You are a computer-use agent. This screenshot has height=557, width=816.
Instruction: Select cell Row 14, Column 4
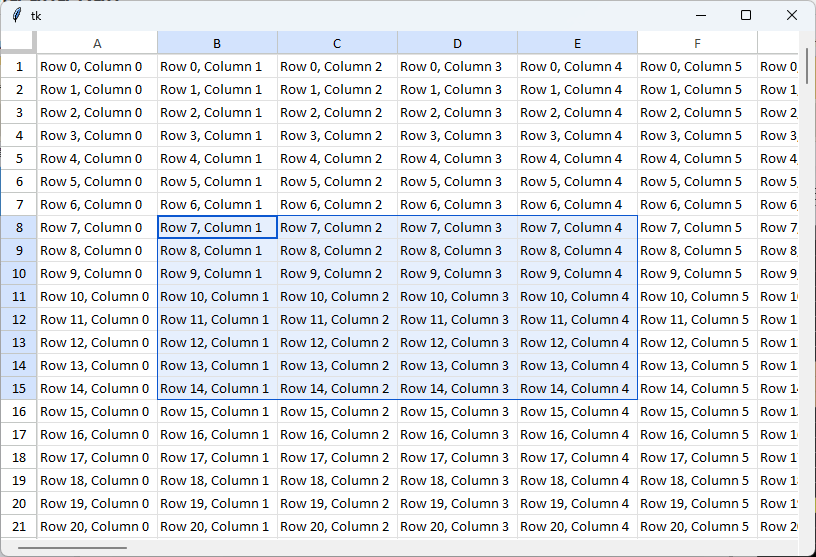click(x=577, y=388)
